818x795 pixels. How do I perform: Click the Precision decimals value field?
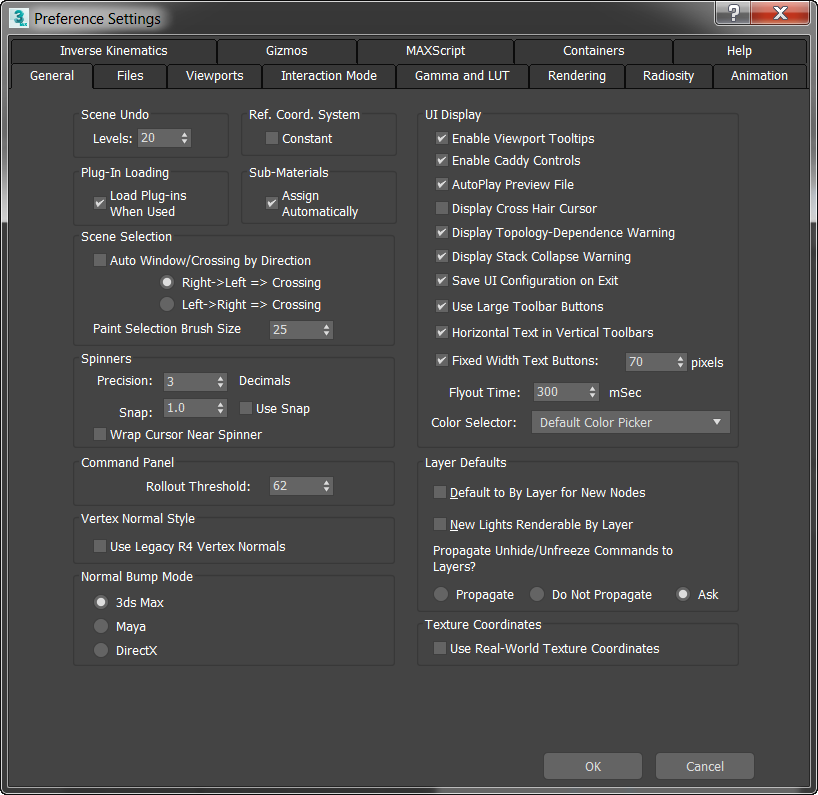click(x=190, y=382)
